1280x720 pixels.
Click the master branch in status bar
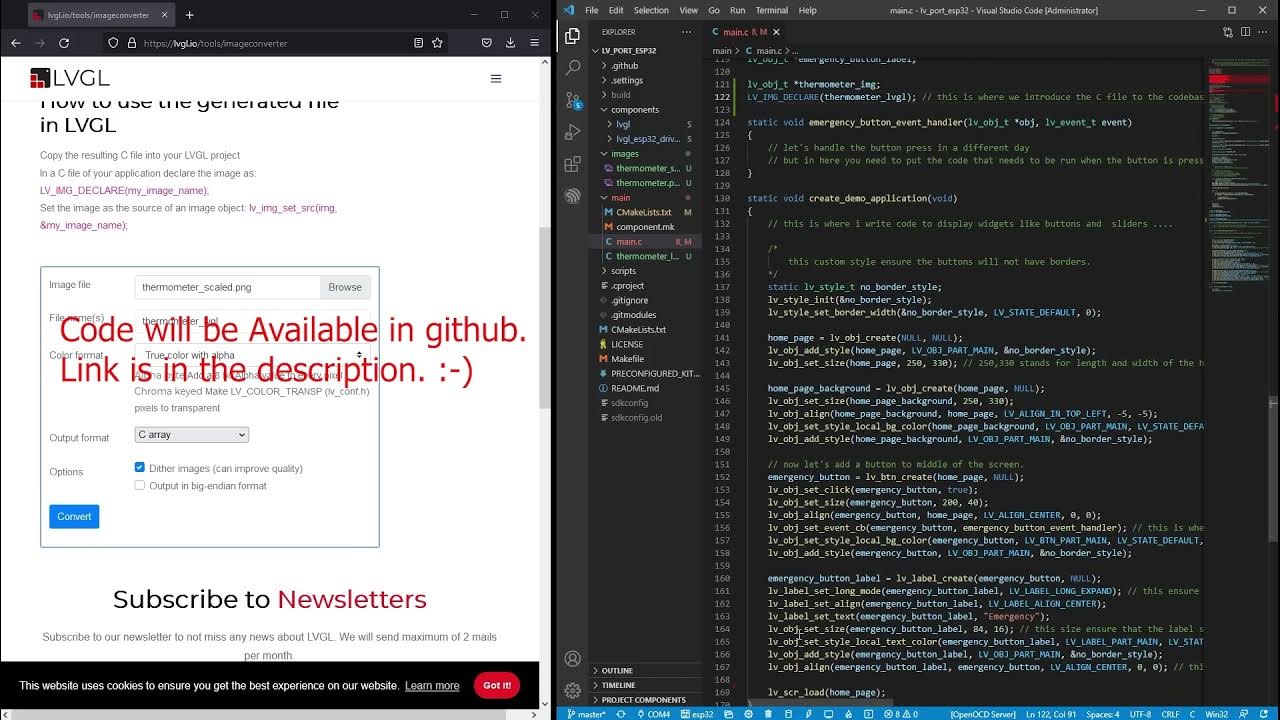587,714
